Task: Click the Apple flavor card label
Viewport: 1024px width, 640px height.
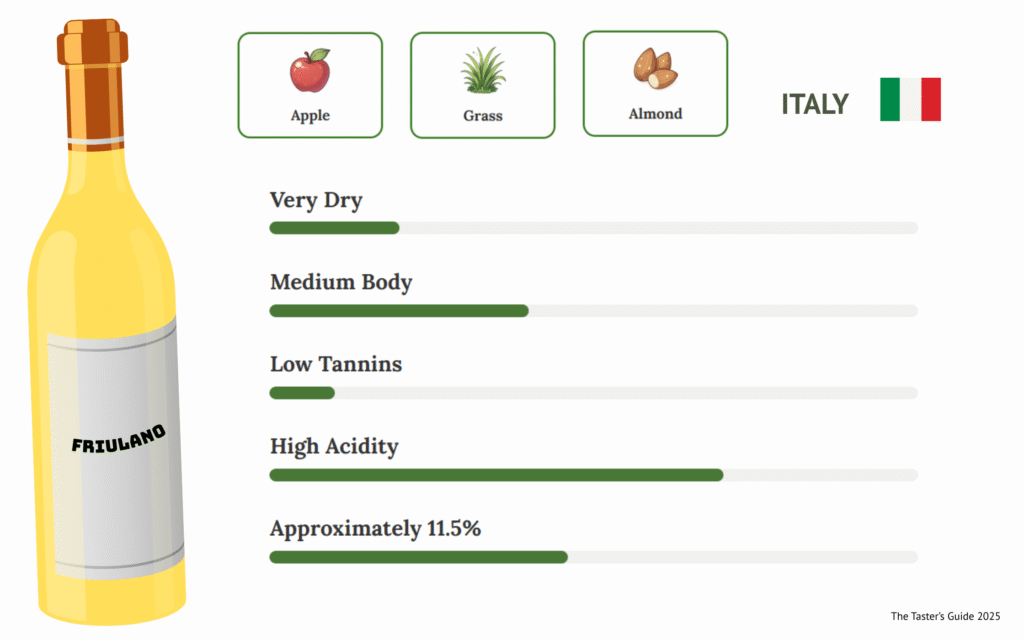Action: [310, 116]
